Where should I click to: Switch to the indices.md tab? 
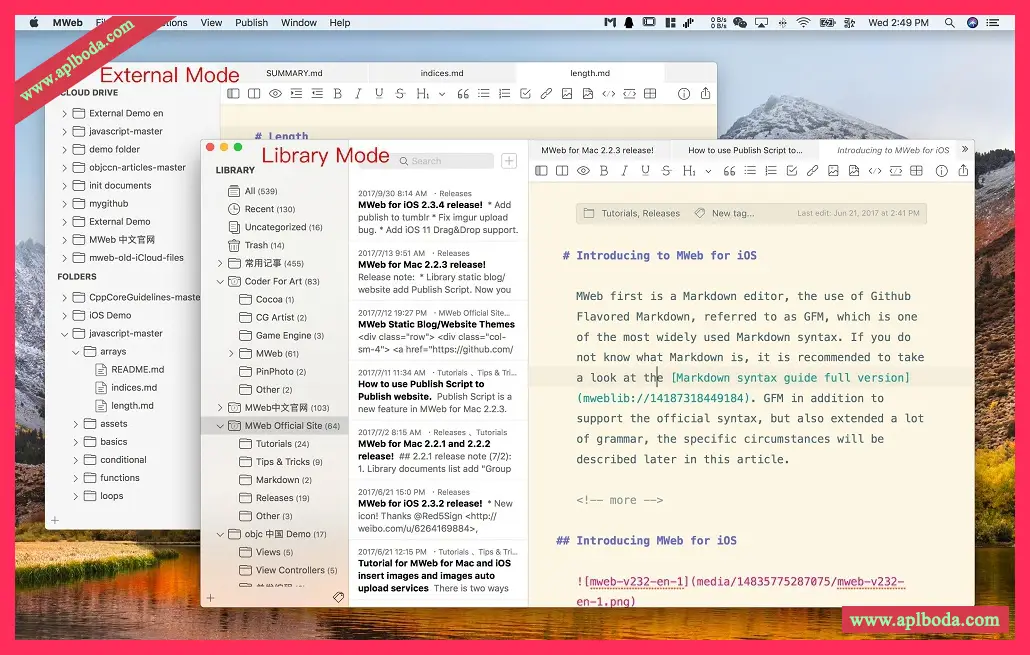[441, 73]
